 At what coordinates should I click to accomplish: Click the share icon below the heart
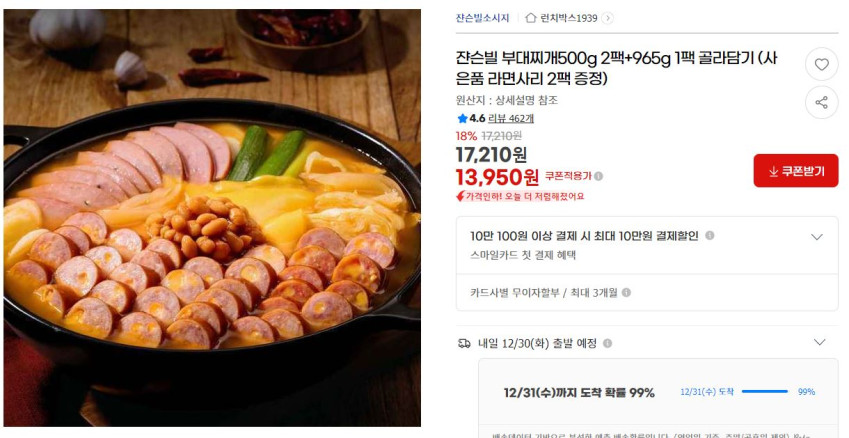(821, 102)
